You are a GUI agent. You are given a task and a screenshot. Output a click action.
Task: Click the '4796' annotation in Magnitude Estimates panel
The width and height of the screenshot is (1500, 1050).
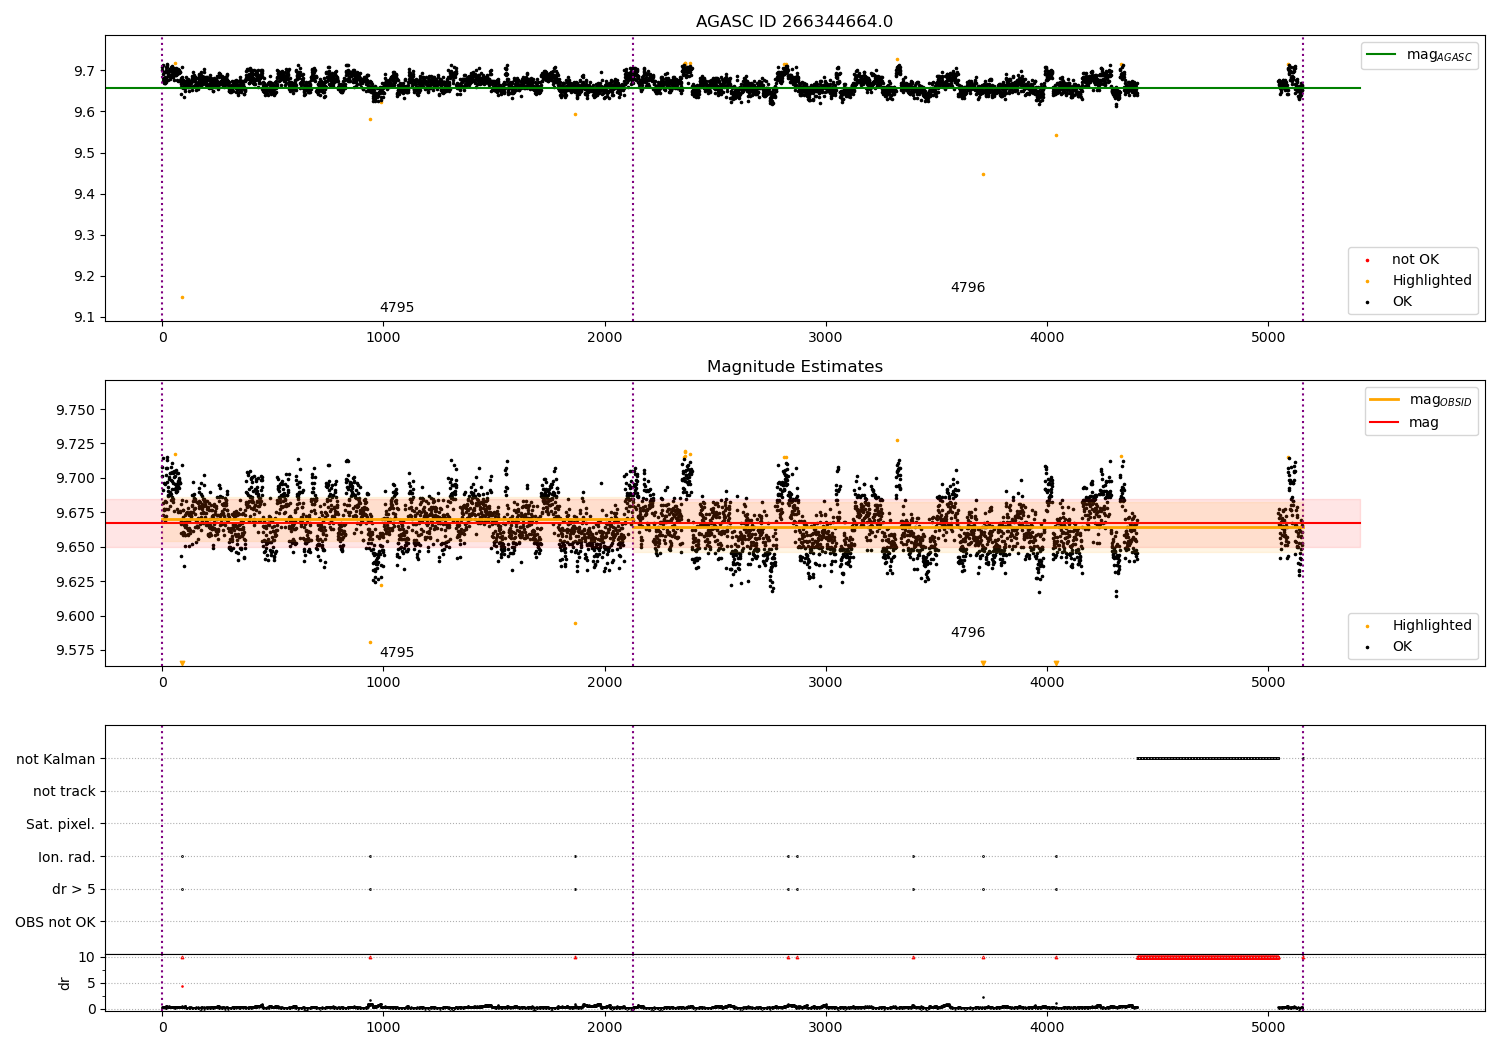[968, 633]
